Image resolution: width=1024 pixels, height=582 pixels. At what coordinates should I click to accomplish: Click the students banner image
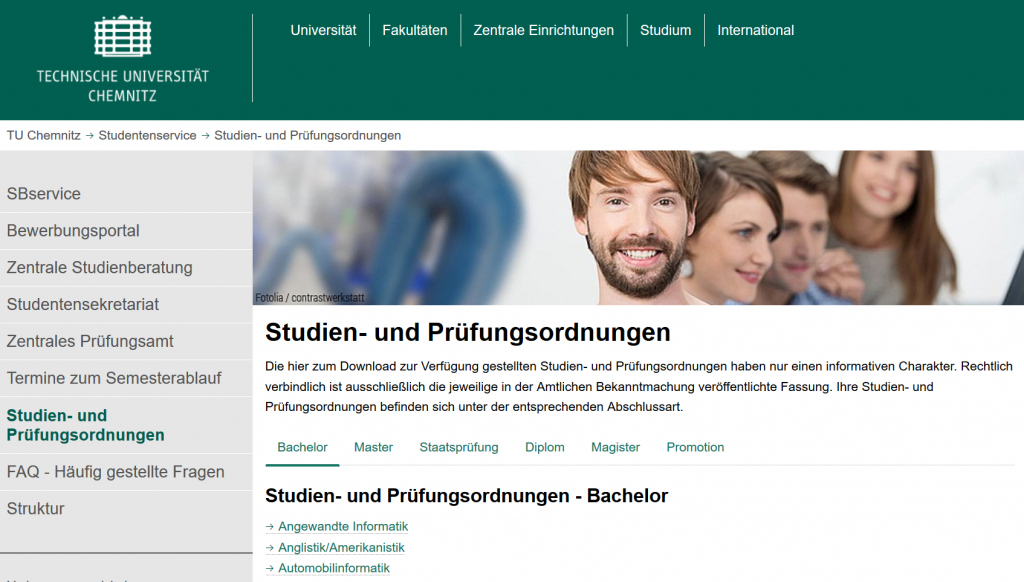638,228
